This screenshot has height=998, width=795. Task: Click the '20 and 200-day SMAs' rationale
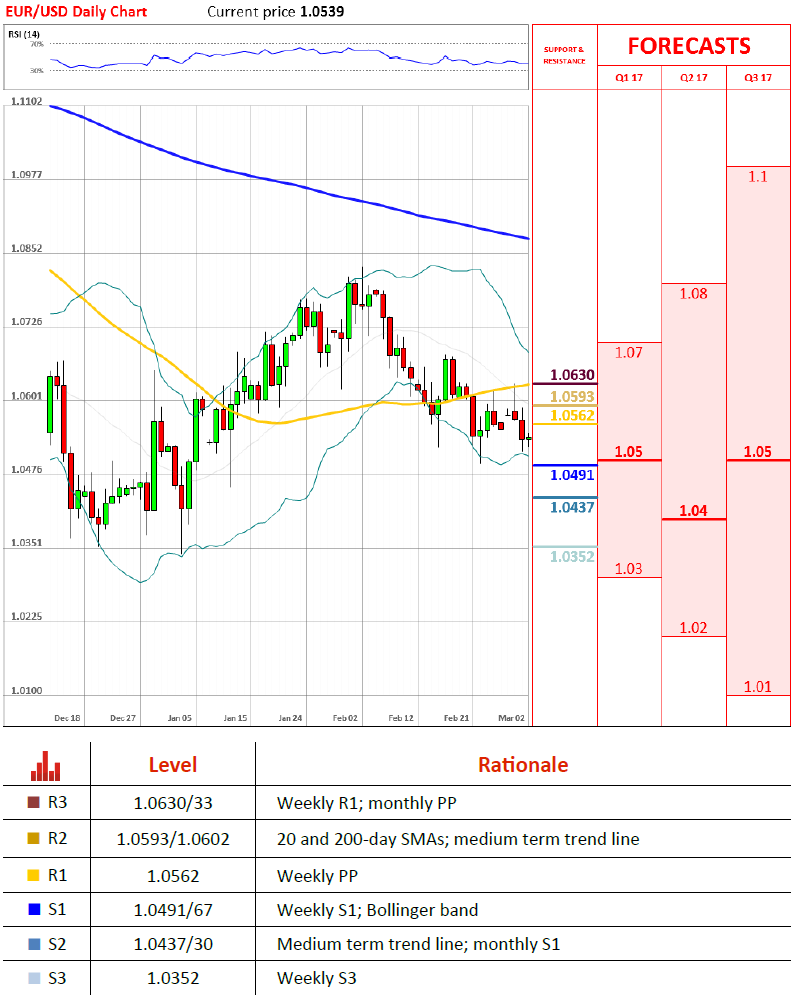(458, 839)
